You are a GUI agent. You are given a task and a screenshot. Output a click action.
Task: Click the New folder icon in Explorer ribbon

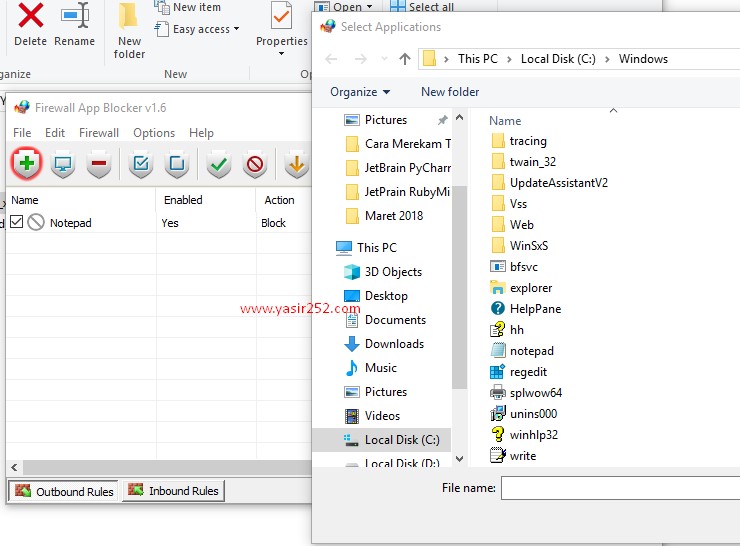click(x=129, y=17)
